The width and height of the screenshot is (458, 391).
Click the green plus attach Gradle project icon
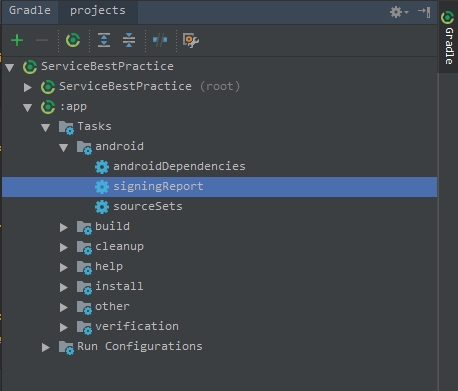(17, 40)
